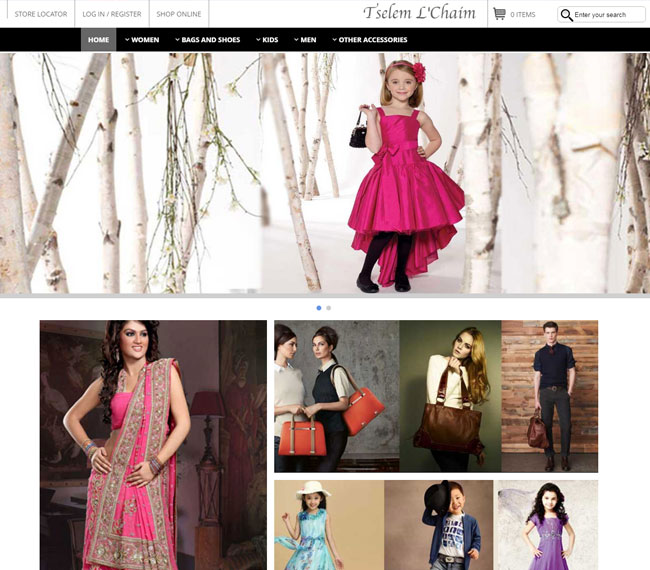
Task: Open the pink saree woman image
Action: click(153, 445)
